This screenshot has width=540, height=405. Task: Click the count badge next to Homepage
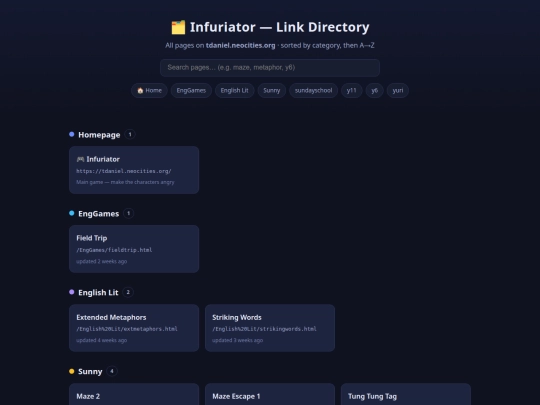130,134
